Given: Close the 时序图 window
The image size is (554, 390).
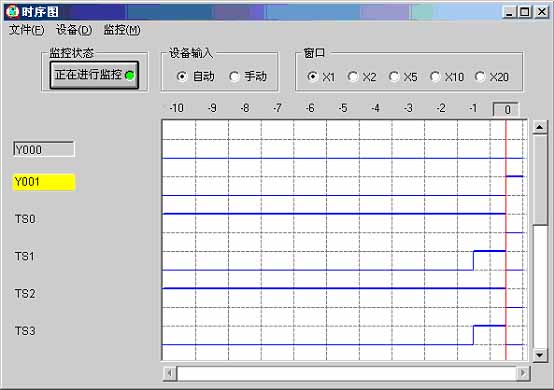Looking at the screenshot, I should click(x=541, y=12).
